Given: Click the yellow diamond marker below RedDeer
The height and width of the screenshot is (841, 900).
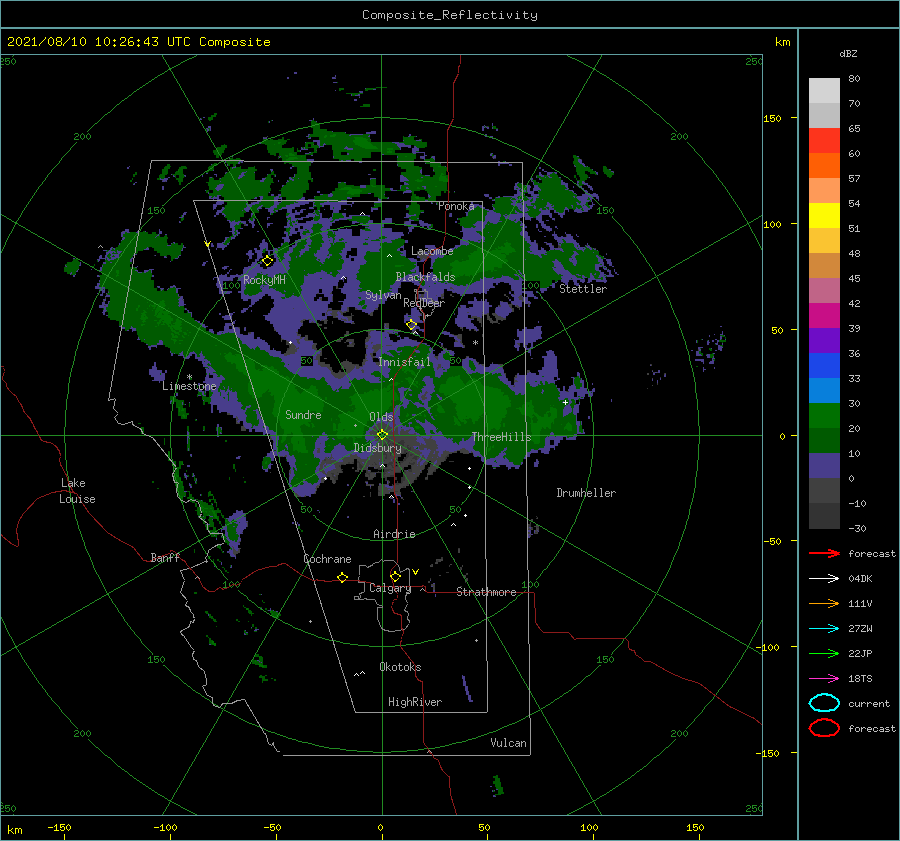Looking at the screenshot, I should pos(412,325).
